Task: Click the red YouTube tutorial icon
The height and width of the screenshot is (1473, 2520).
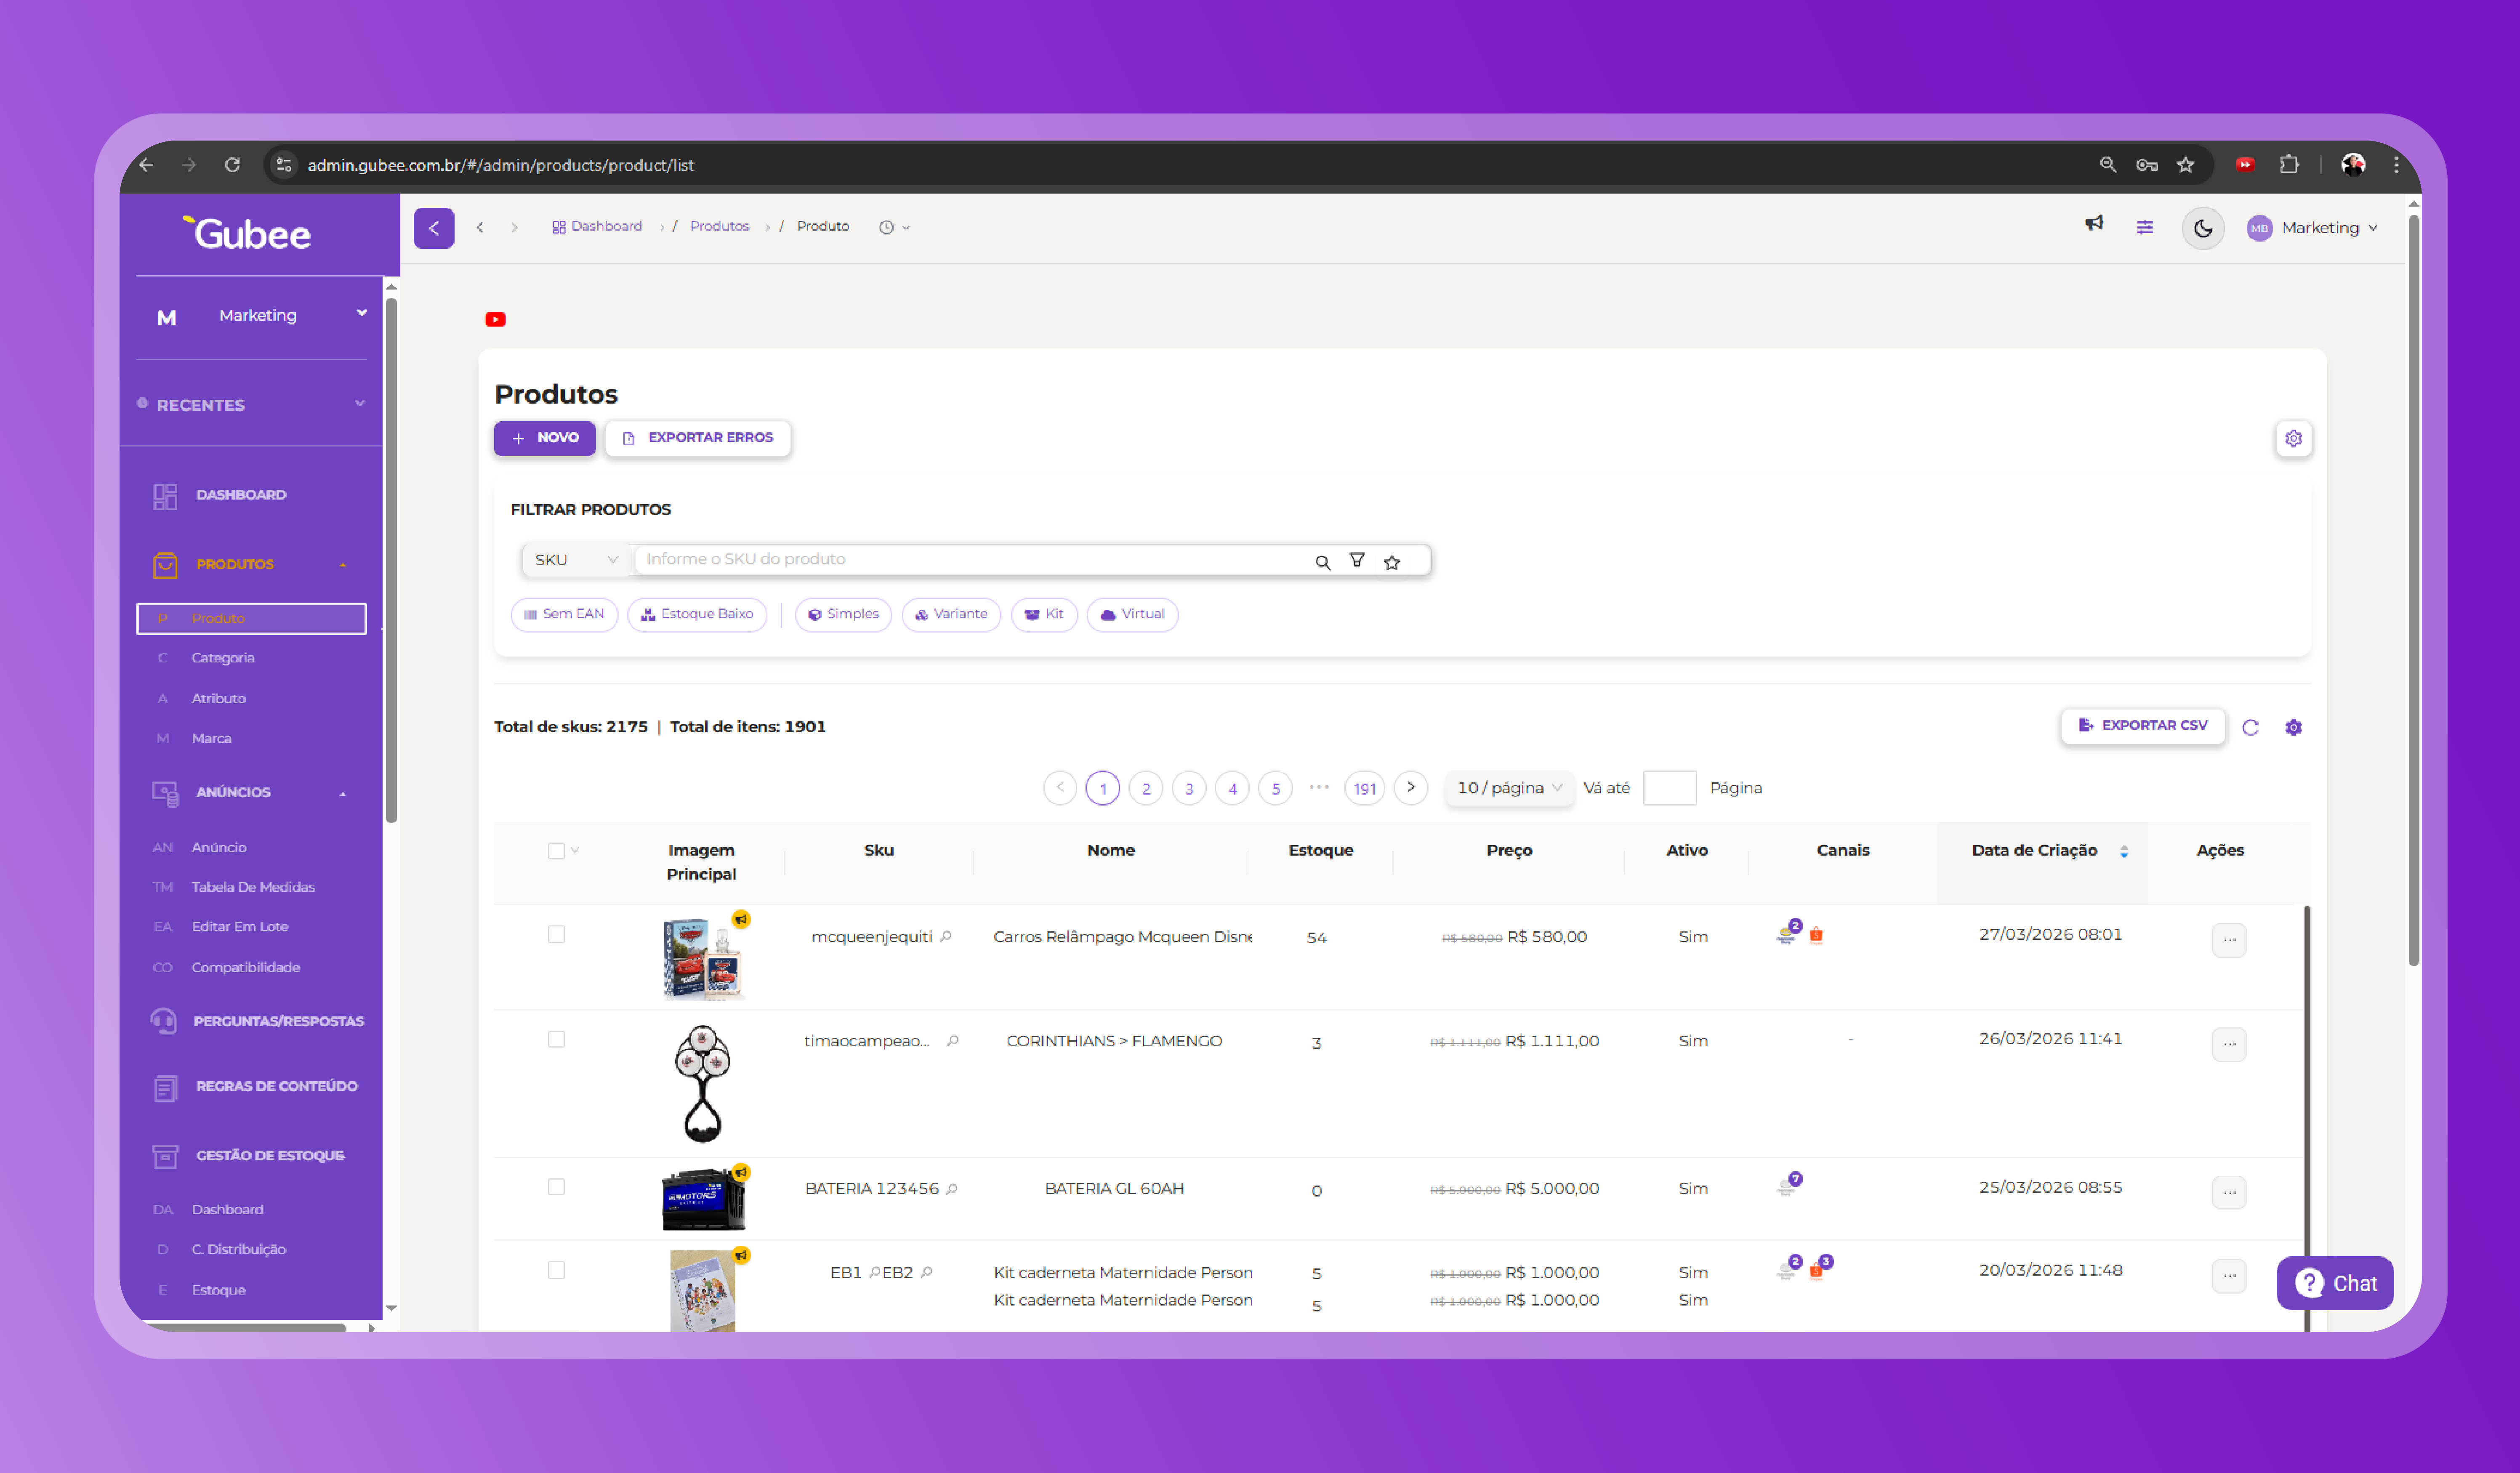Action: [x=495, y=320]
